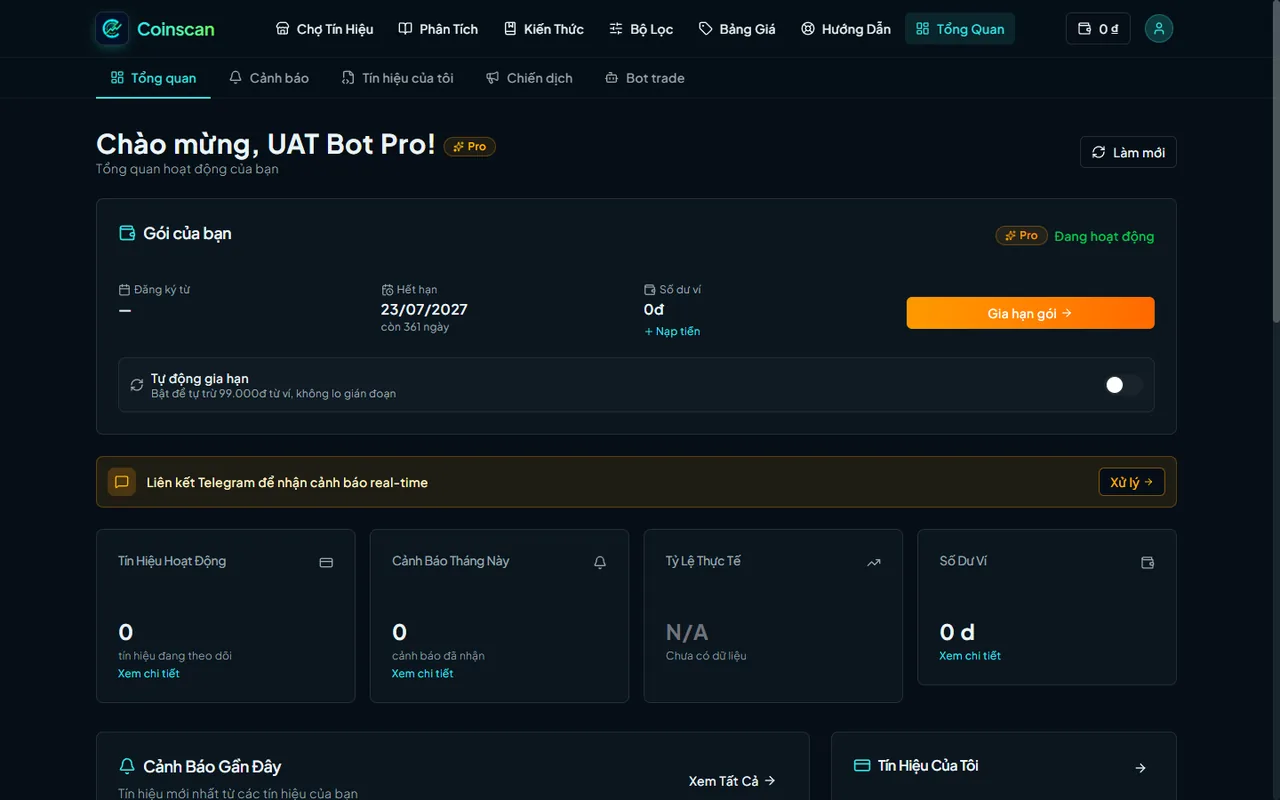Click trend icon in Tỷ Lệ Thực Tế card

(x=874, y=563)
